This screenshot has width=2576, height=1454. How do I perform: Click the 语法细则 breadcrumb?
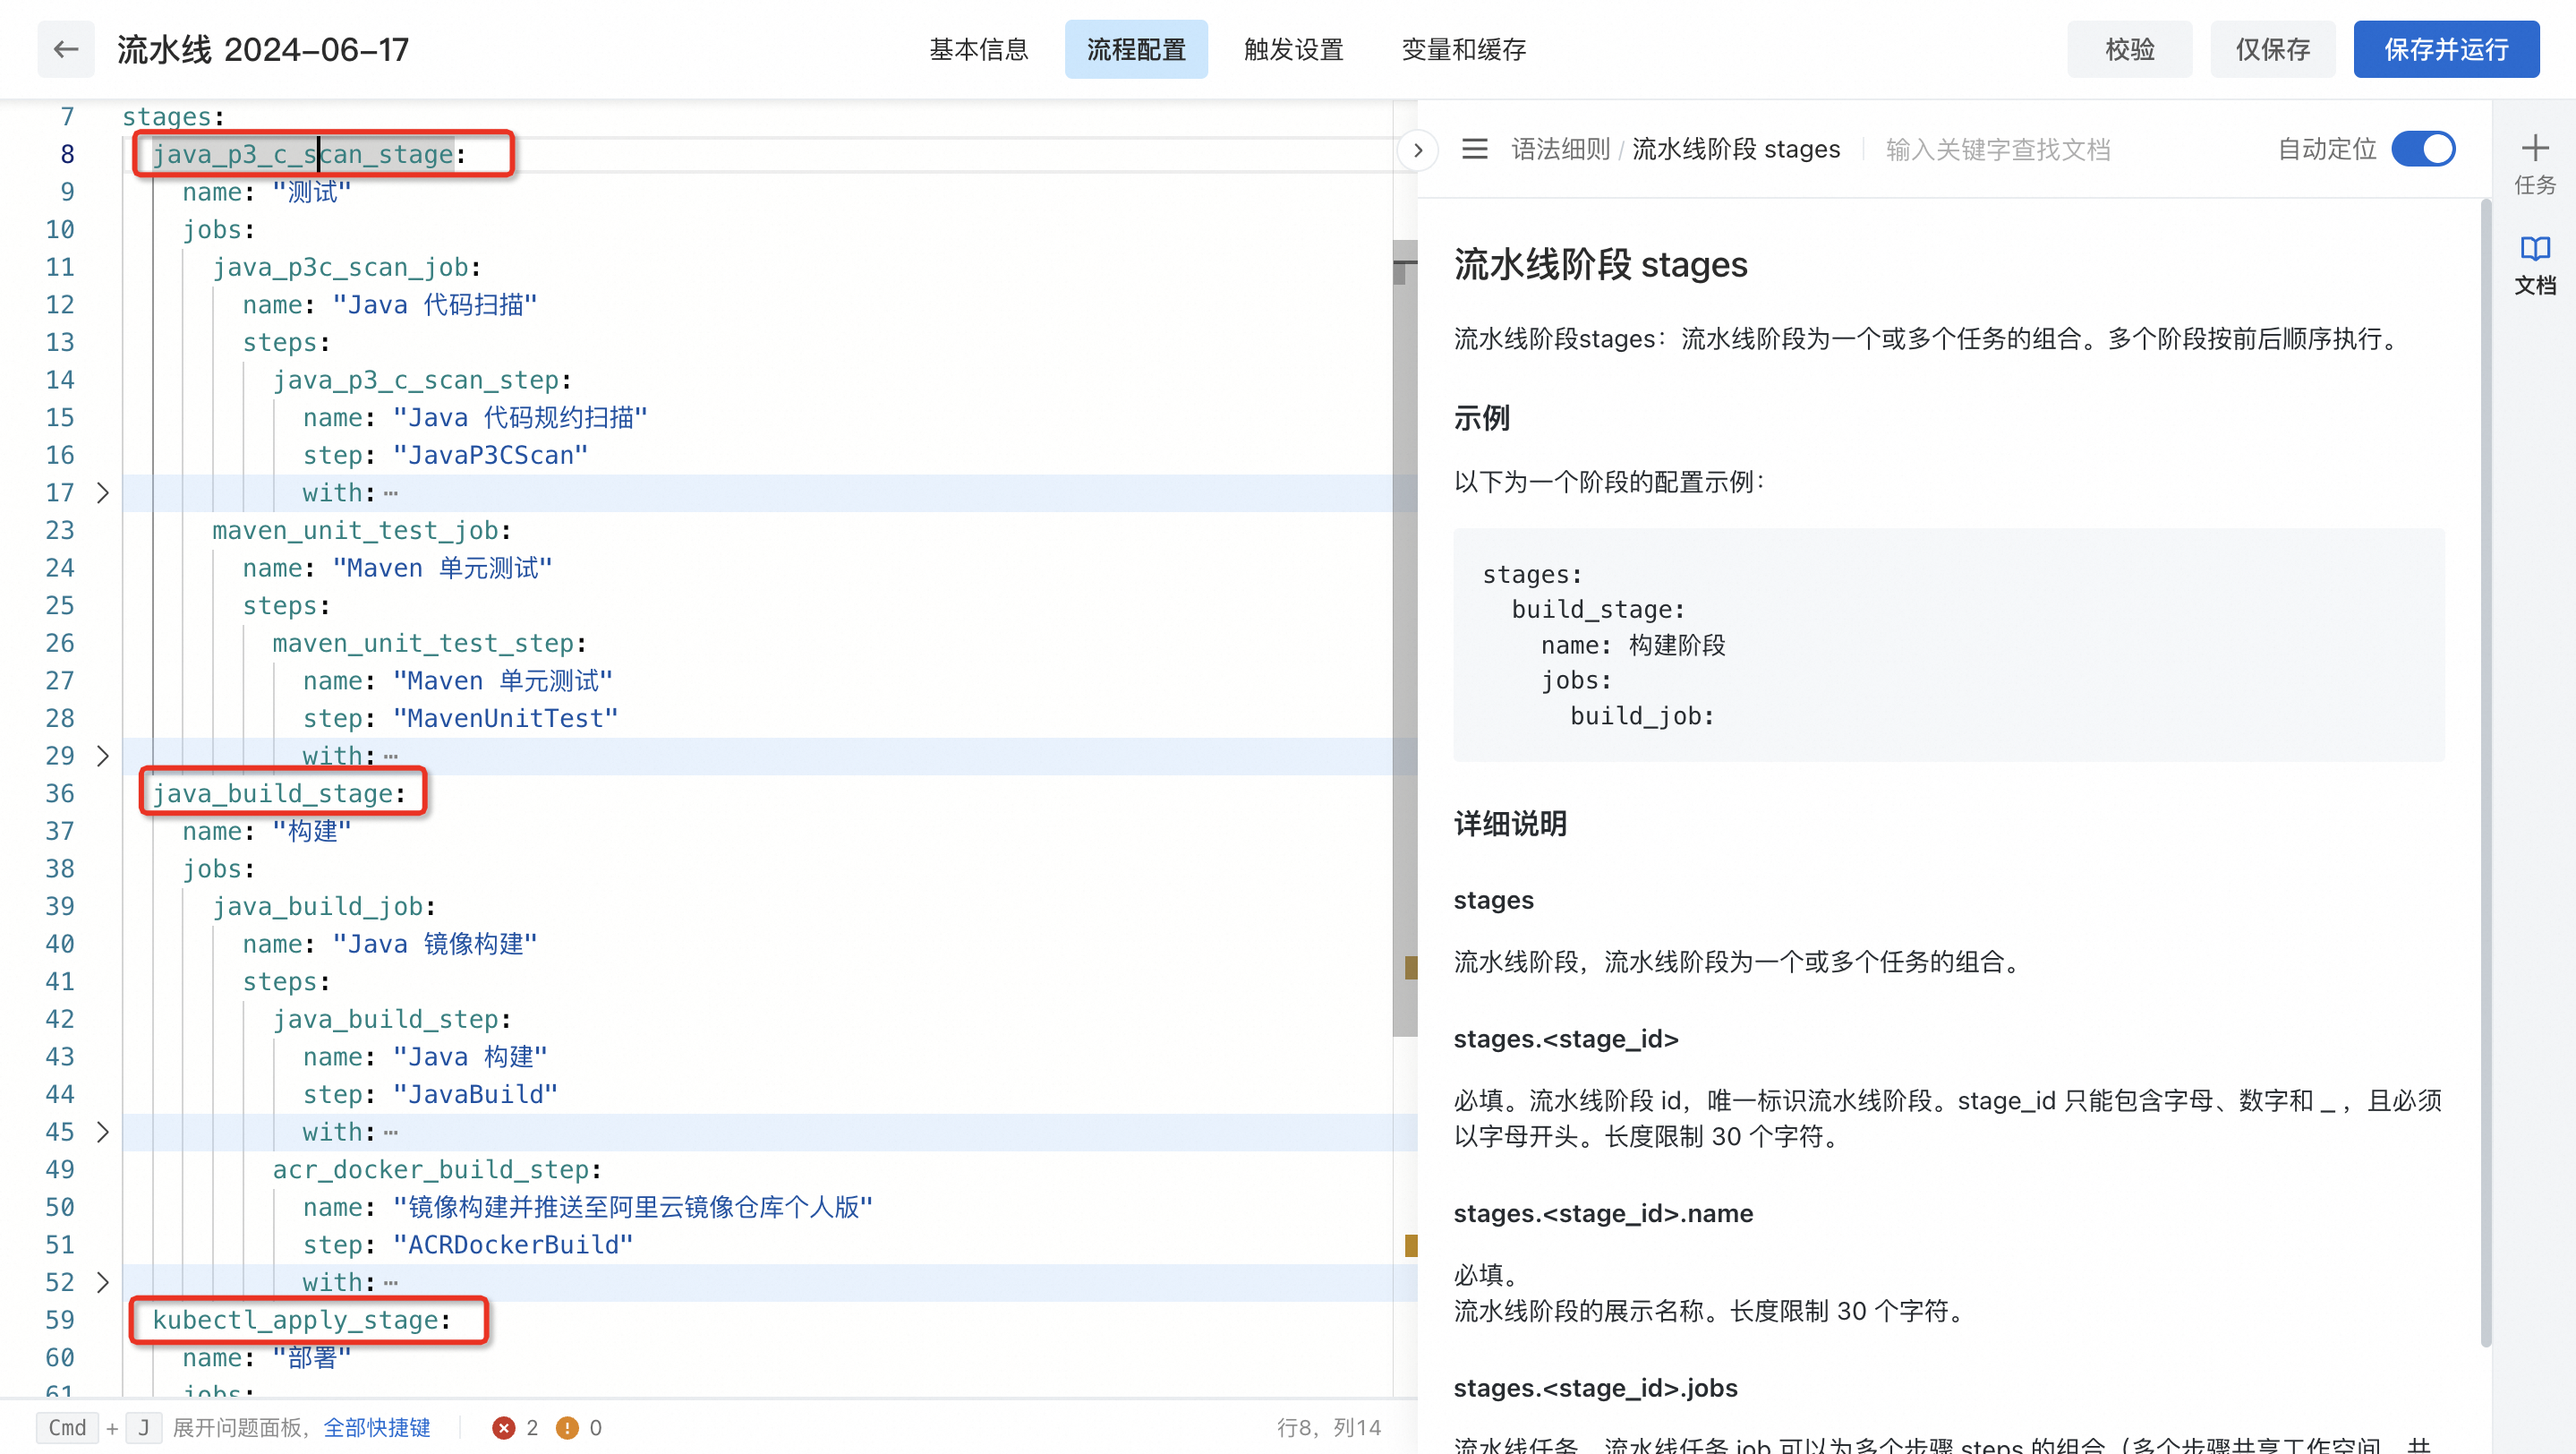pyautogui.click(x=1560, y=150)
